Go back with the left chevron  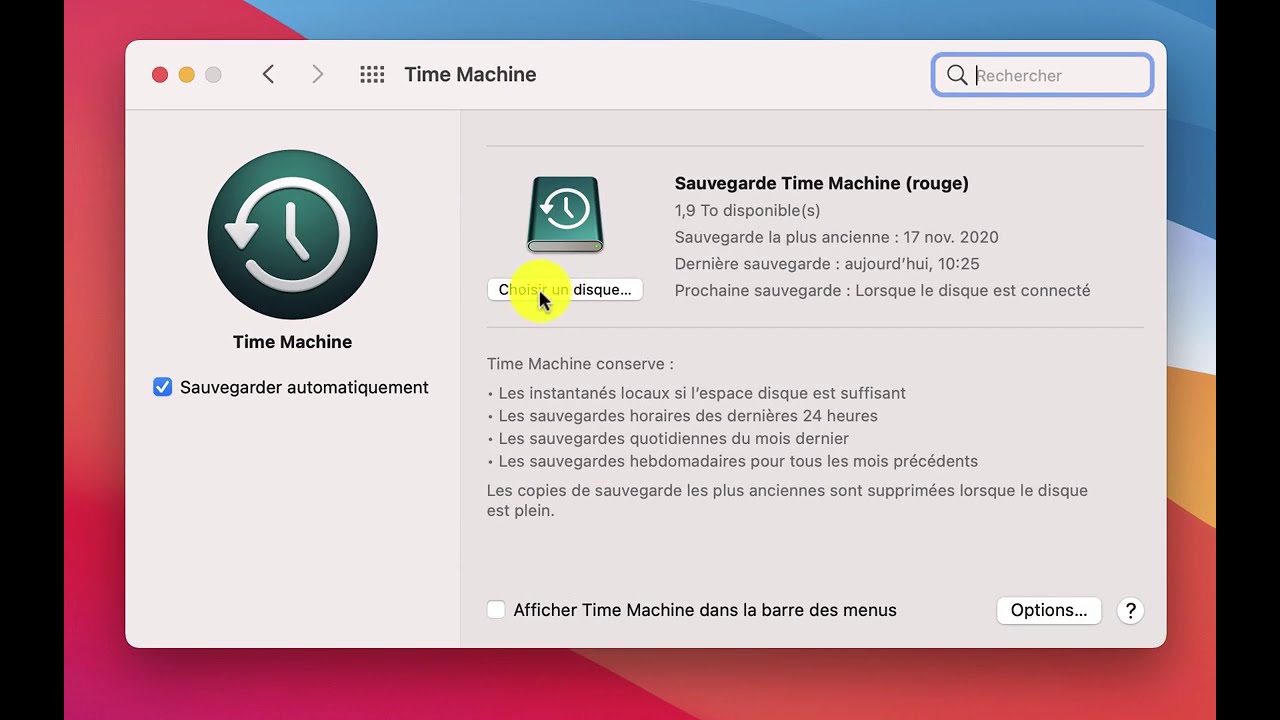click(268, 74)
